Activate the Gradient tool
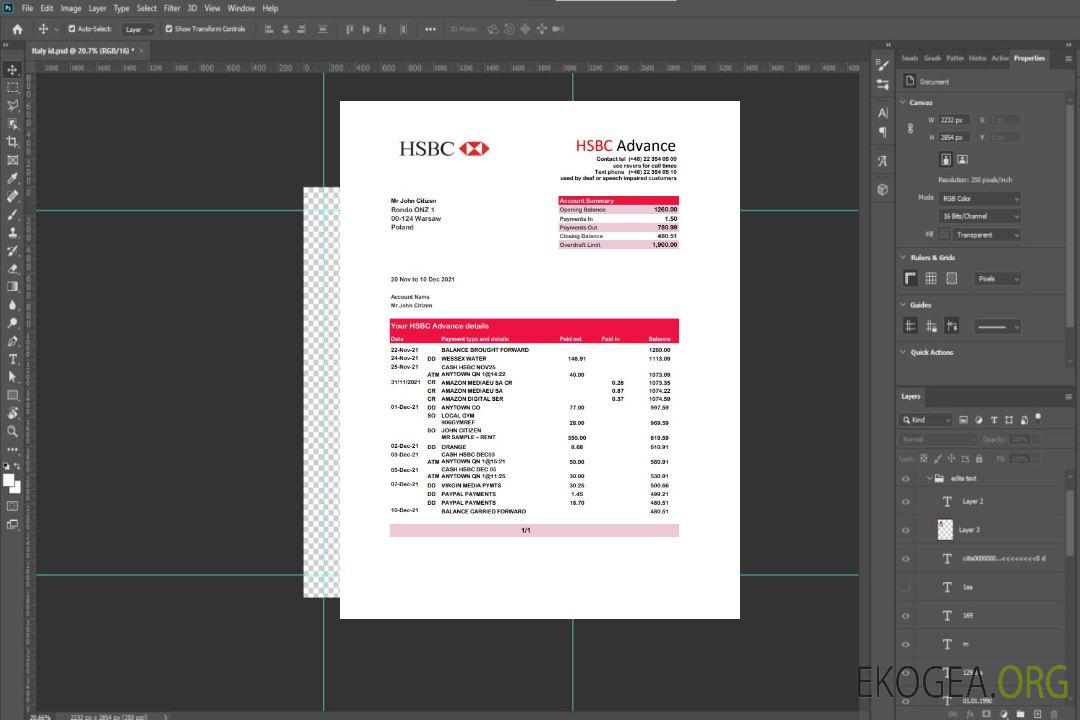1080x720 pixels. coord(12,286)
